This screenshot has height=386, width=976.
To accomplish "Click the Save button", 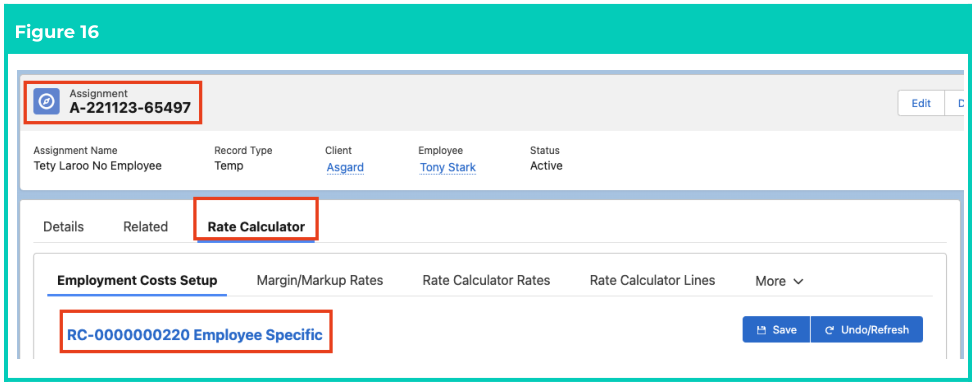I will tap(776, 330).
